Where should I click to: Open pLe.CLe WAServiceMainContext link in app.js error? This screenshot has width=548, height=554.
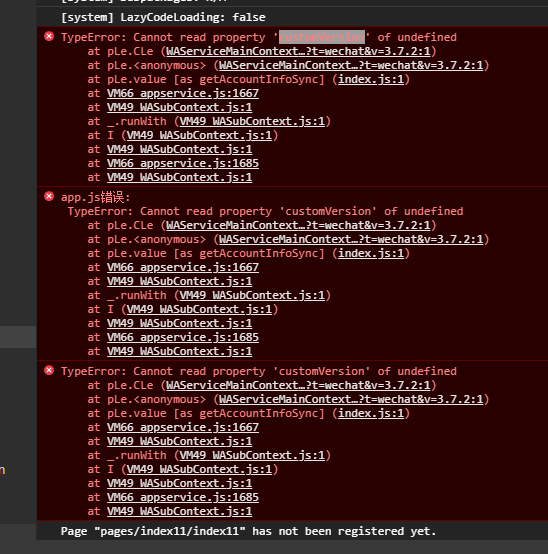point(298,225)
